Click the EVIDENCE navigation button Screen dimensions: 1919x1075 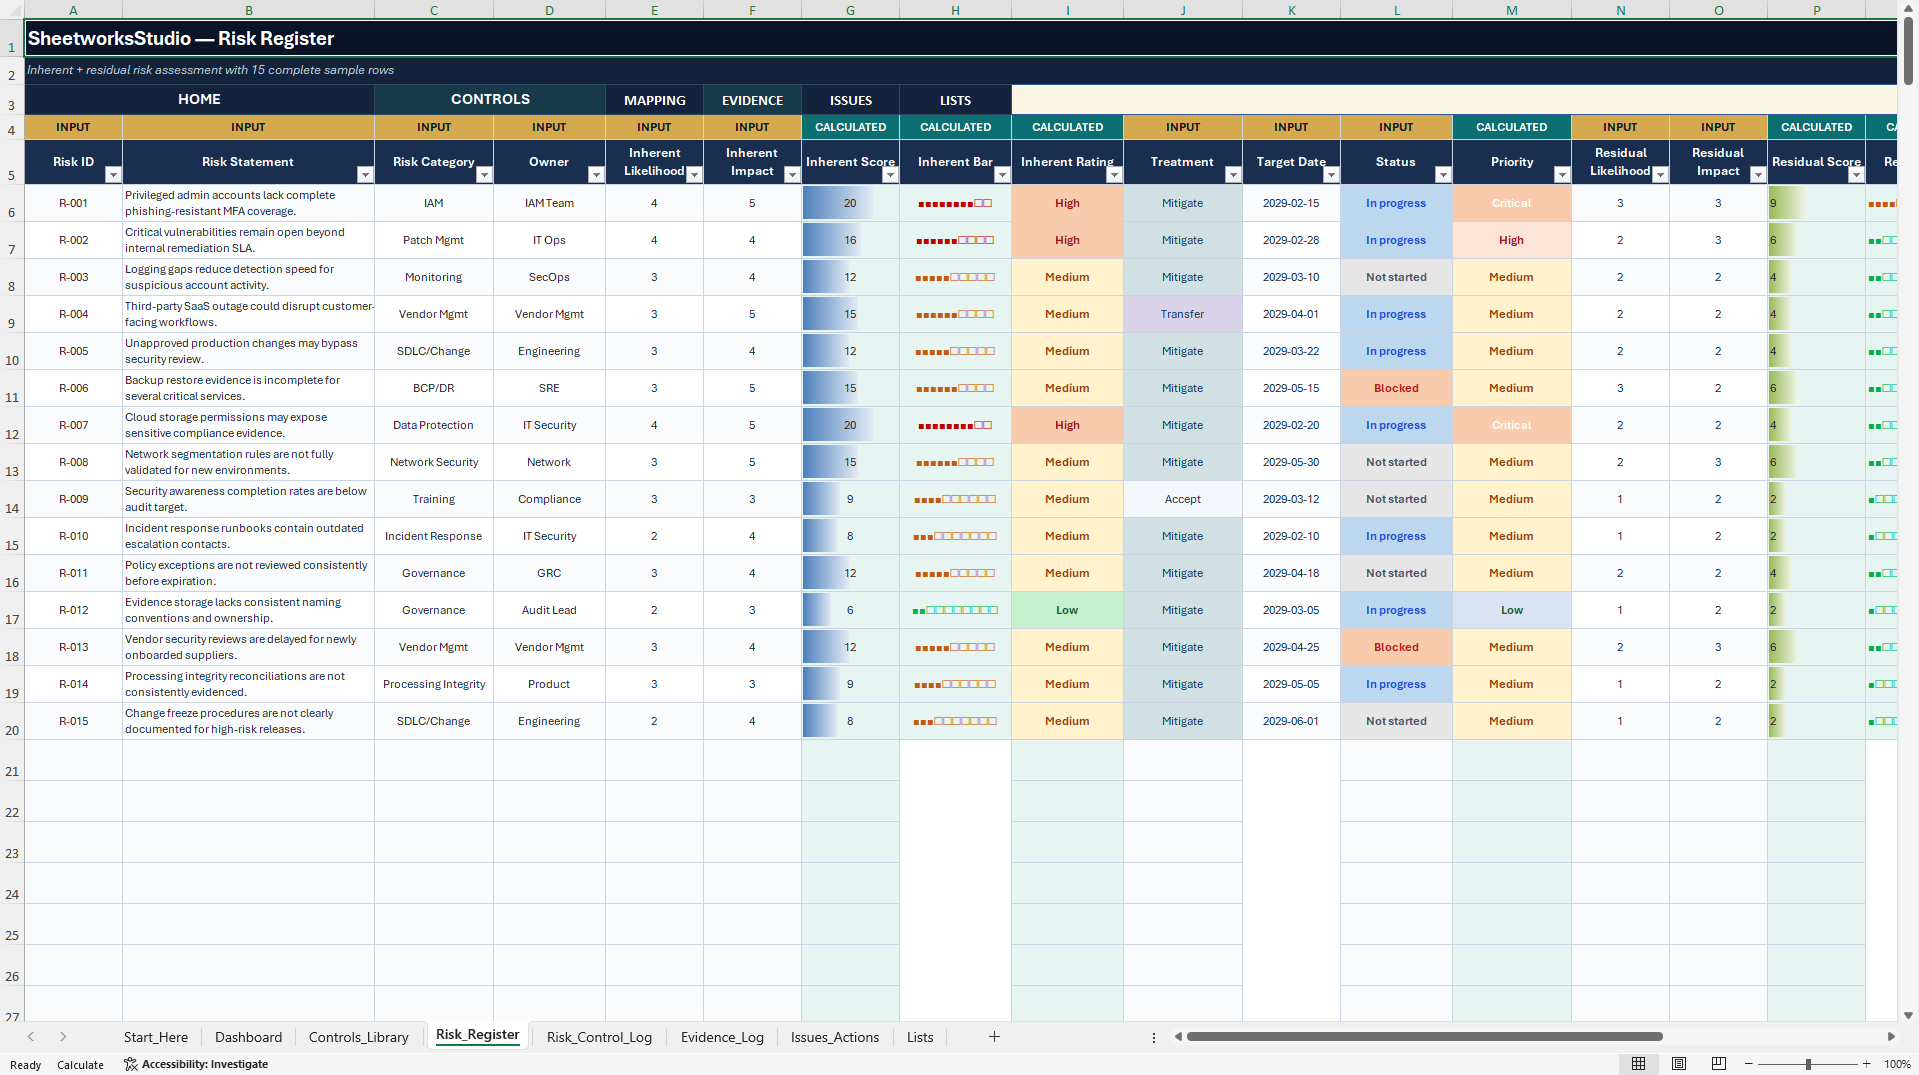752,100
